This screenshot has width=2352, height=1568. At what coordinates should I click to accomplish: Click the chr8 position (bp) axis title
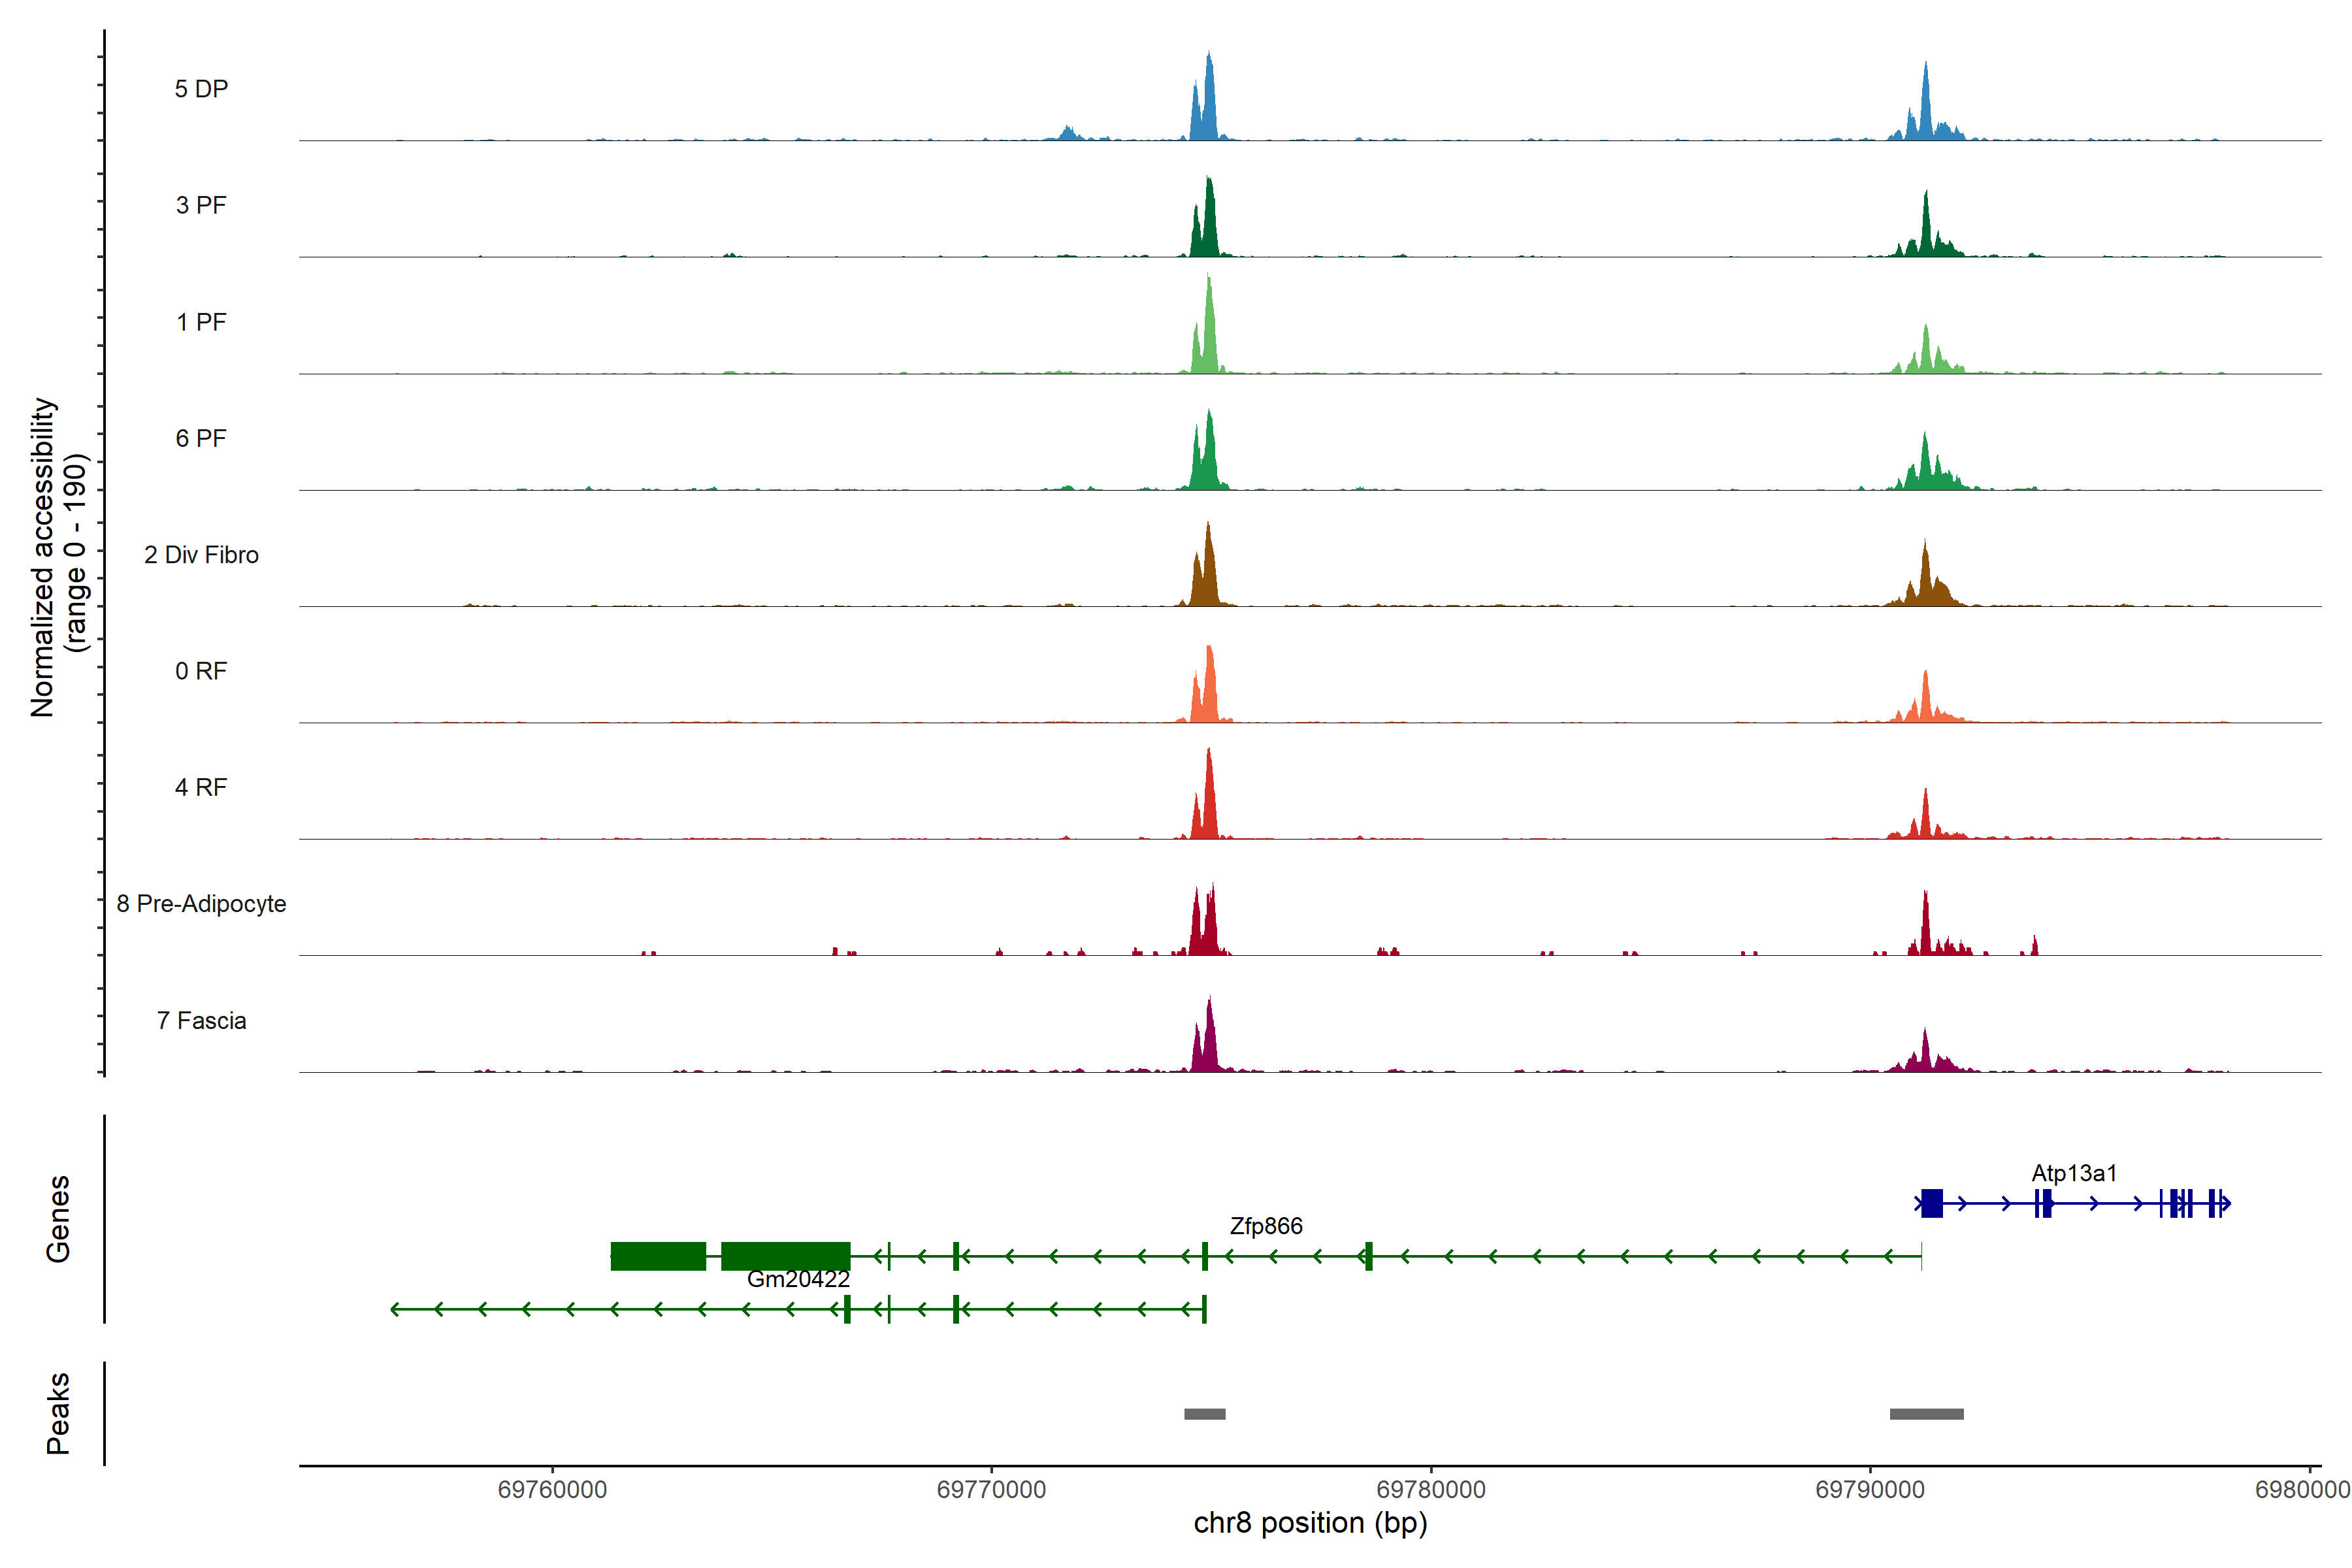coord(1310,1523)
